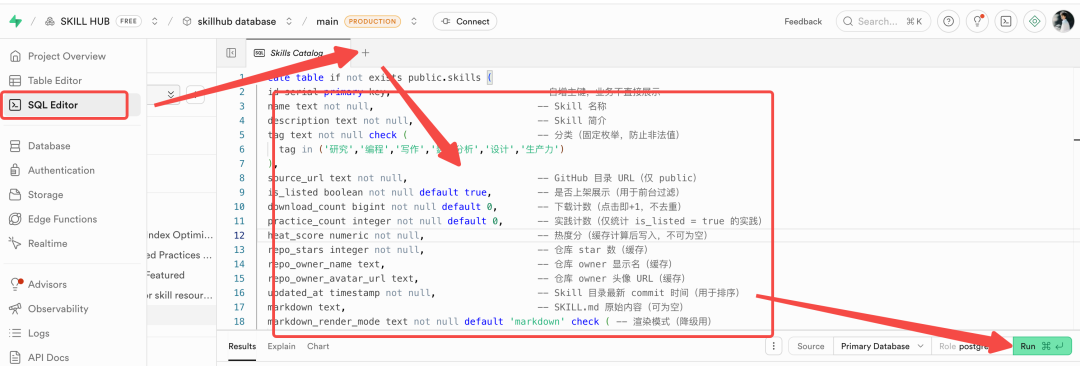Switch to the Results tab
Image resolution: width=1080 pixels, height=366 pixels.
pos(242,347)
